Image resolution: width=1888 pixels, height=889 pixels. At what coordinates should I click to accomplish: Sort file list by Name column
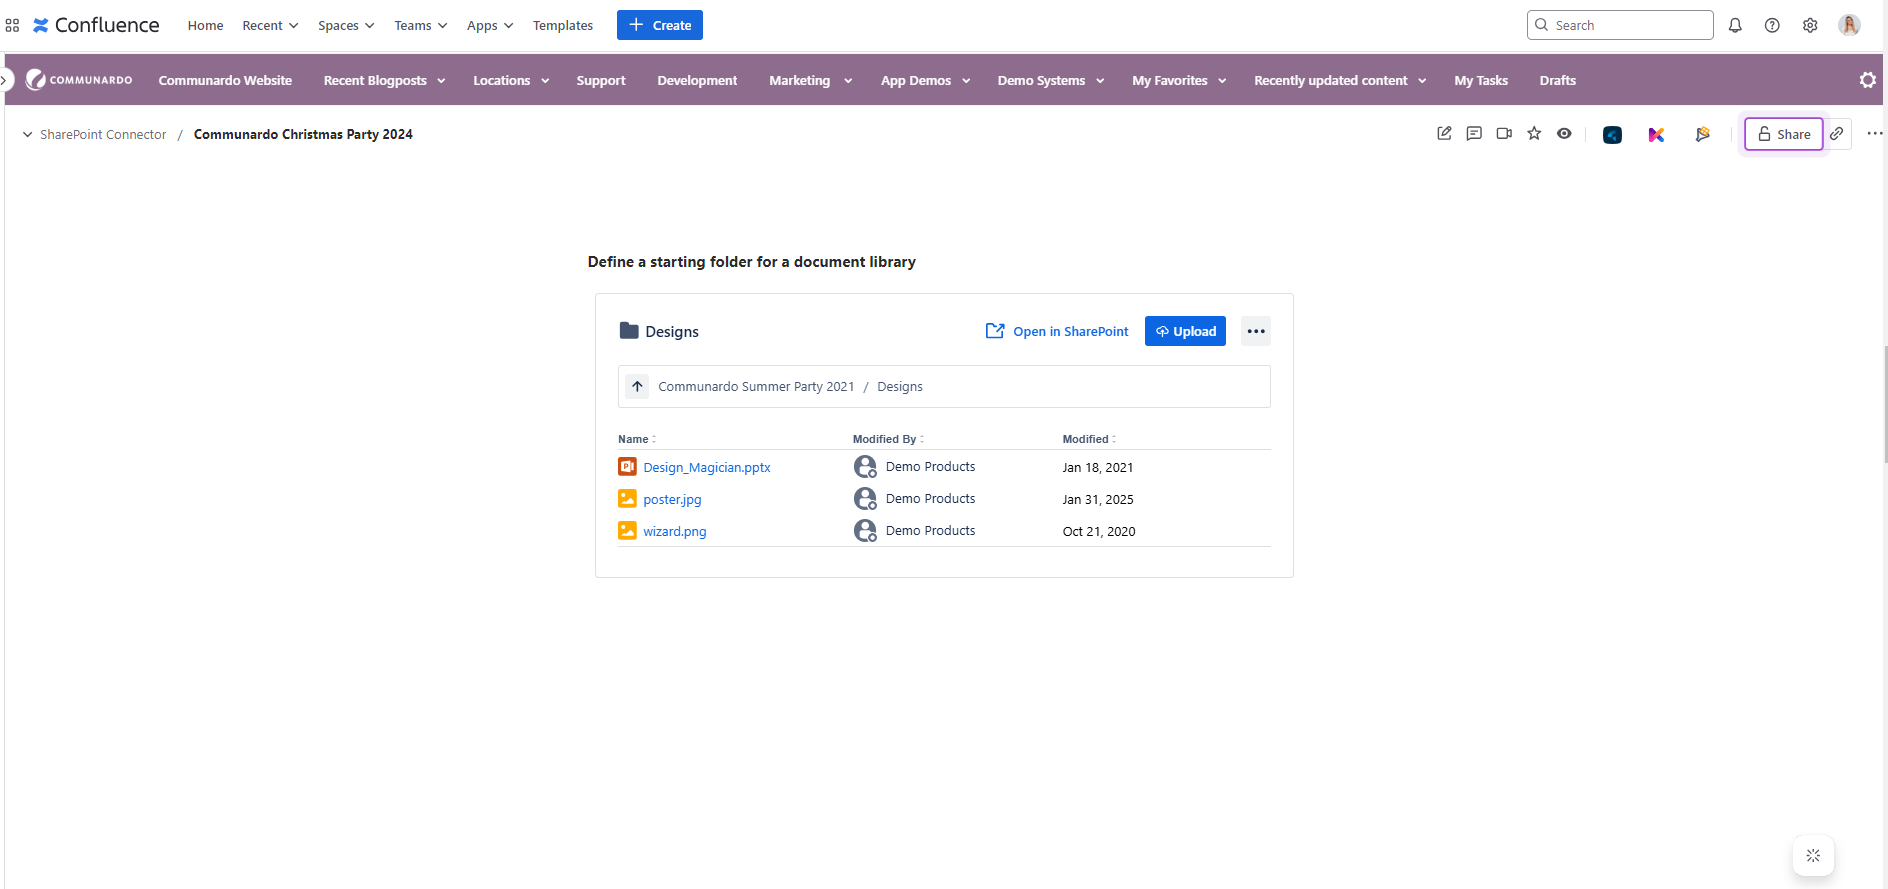[636, 439]
